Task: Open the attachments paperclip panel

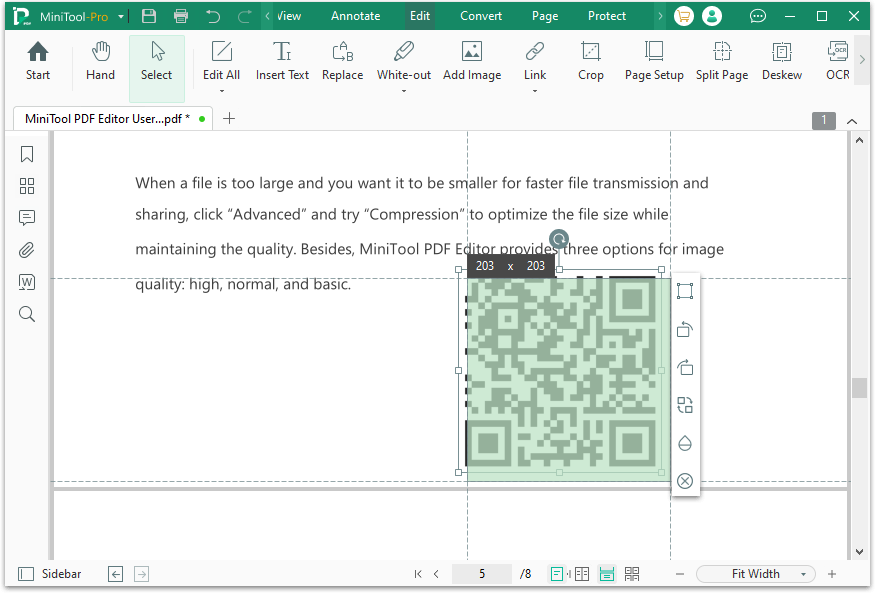Action: pos(27,250)
